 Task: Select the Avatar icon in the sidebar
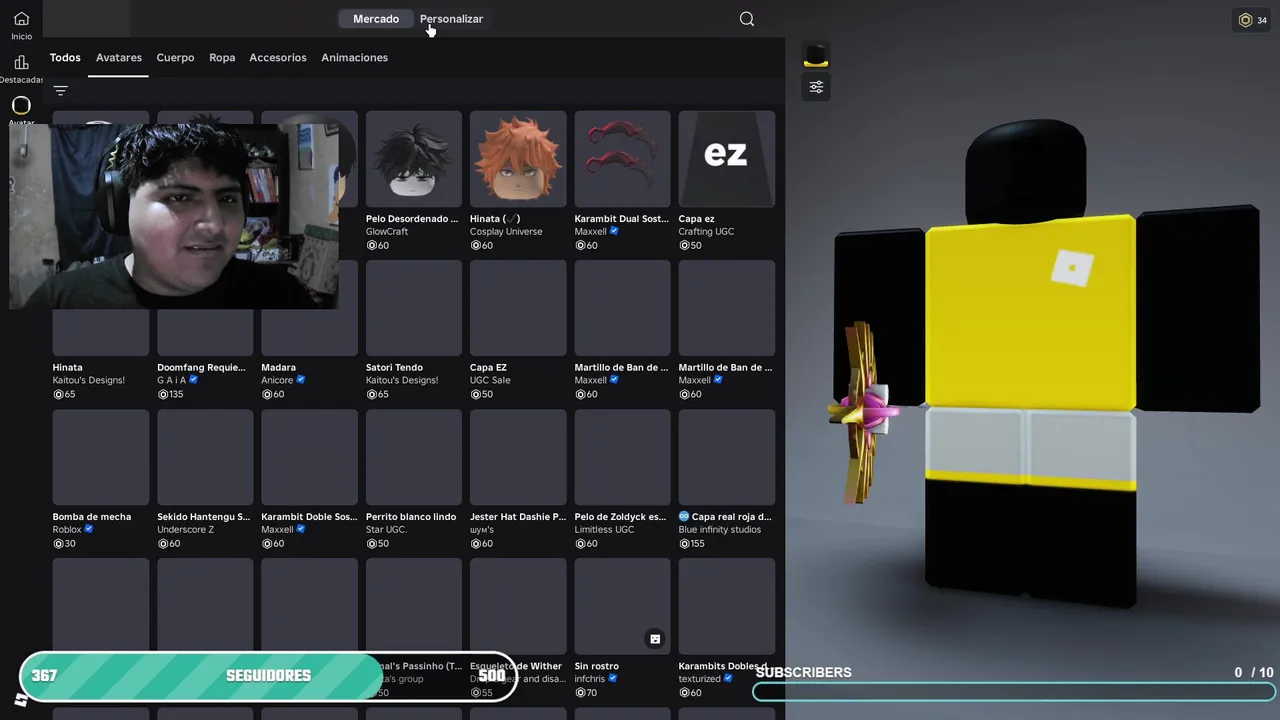(21, 105)
